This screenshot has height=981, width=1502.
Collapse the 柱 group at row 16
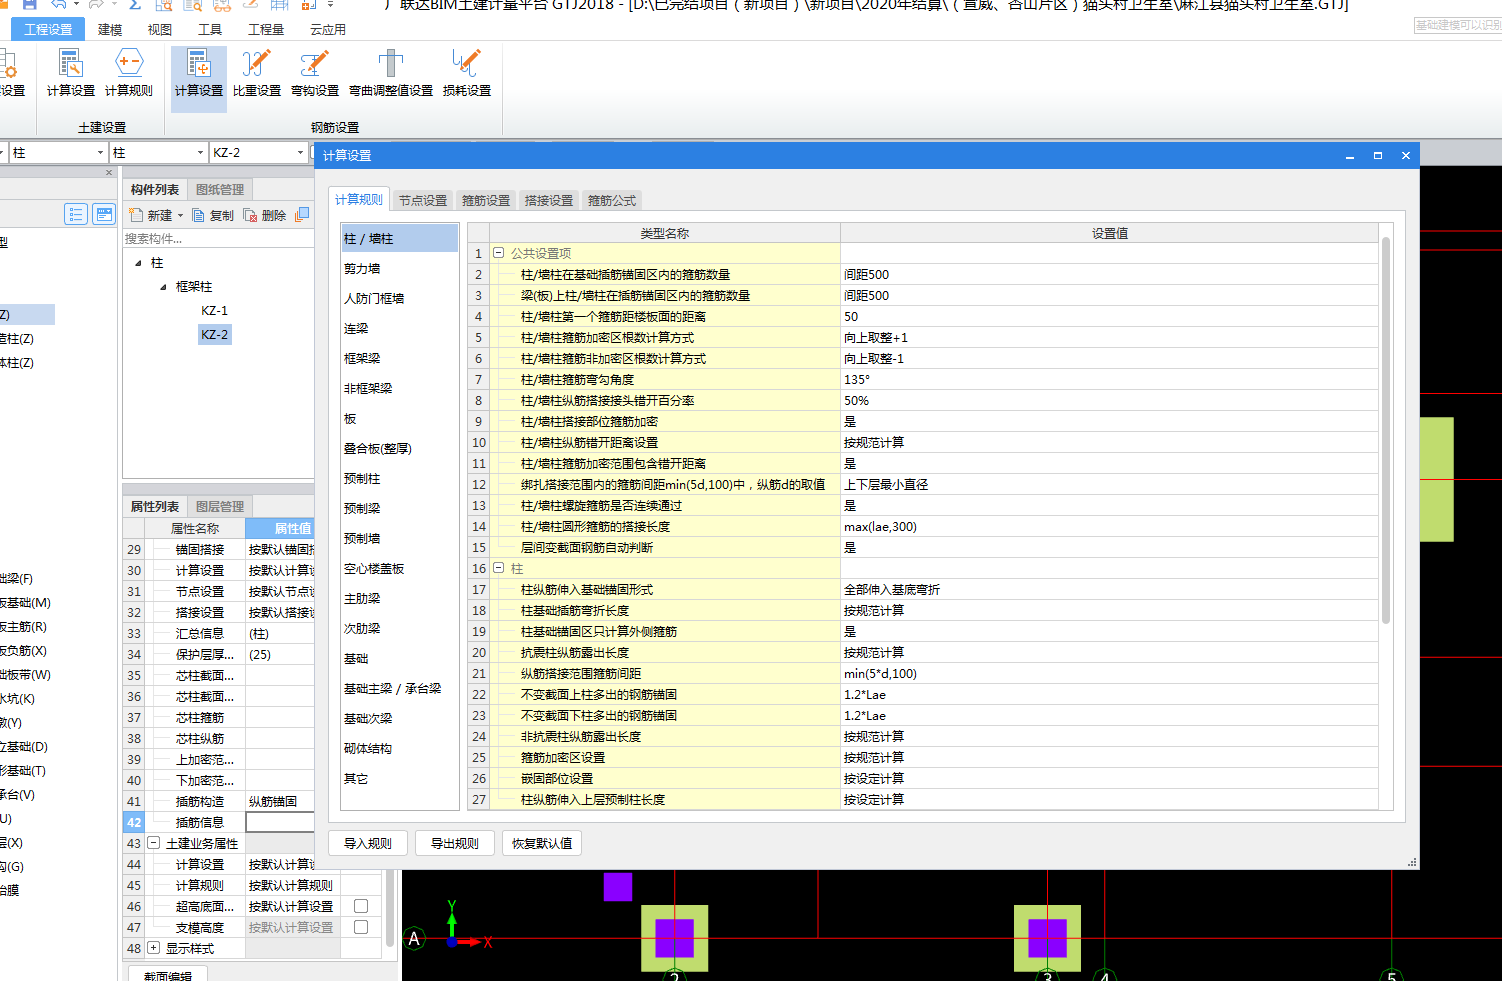pos(498,568)
